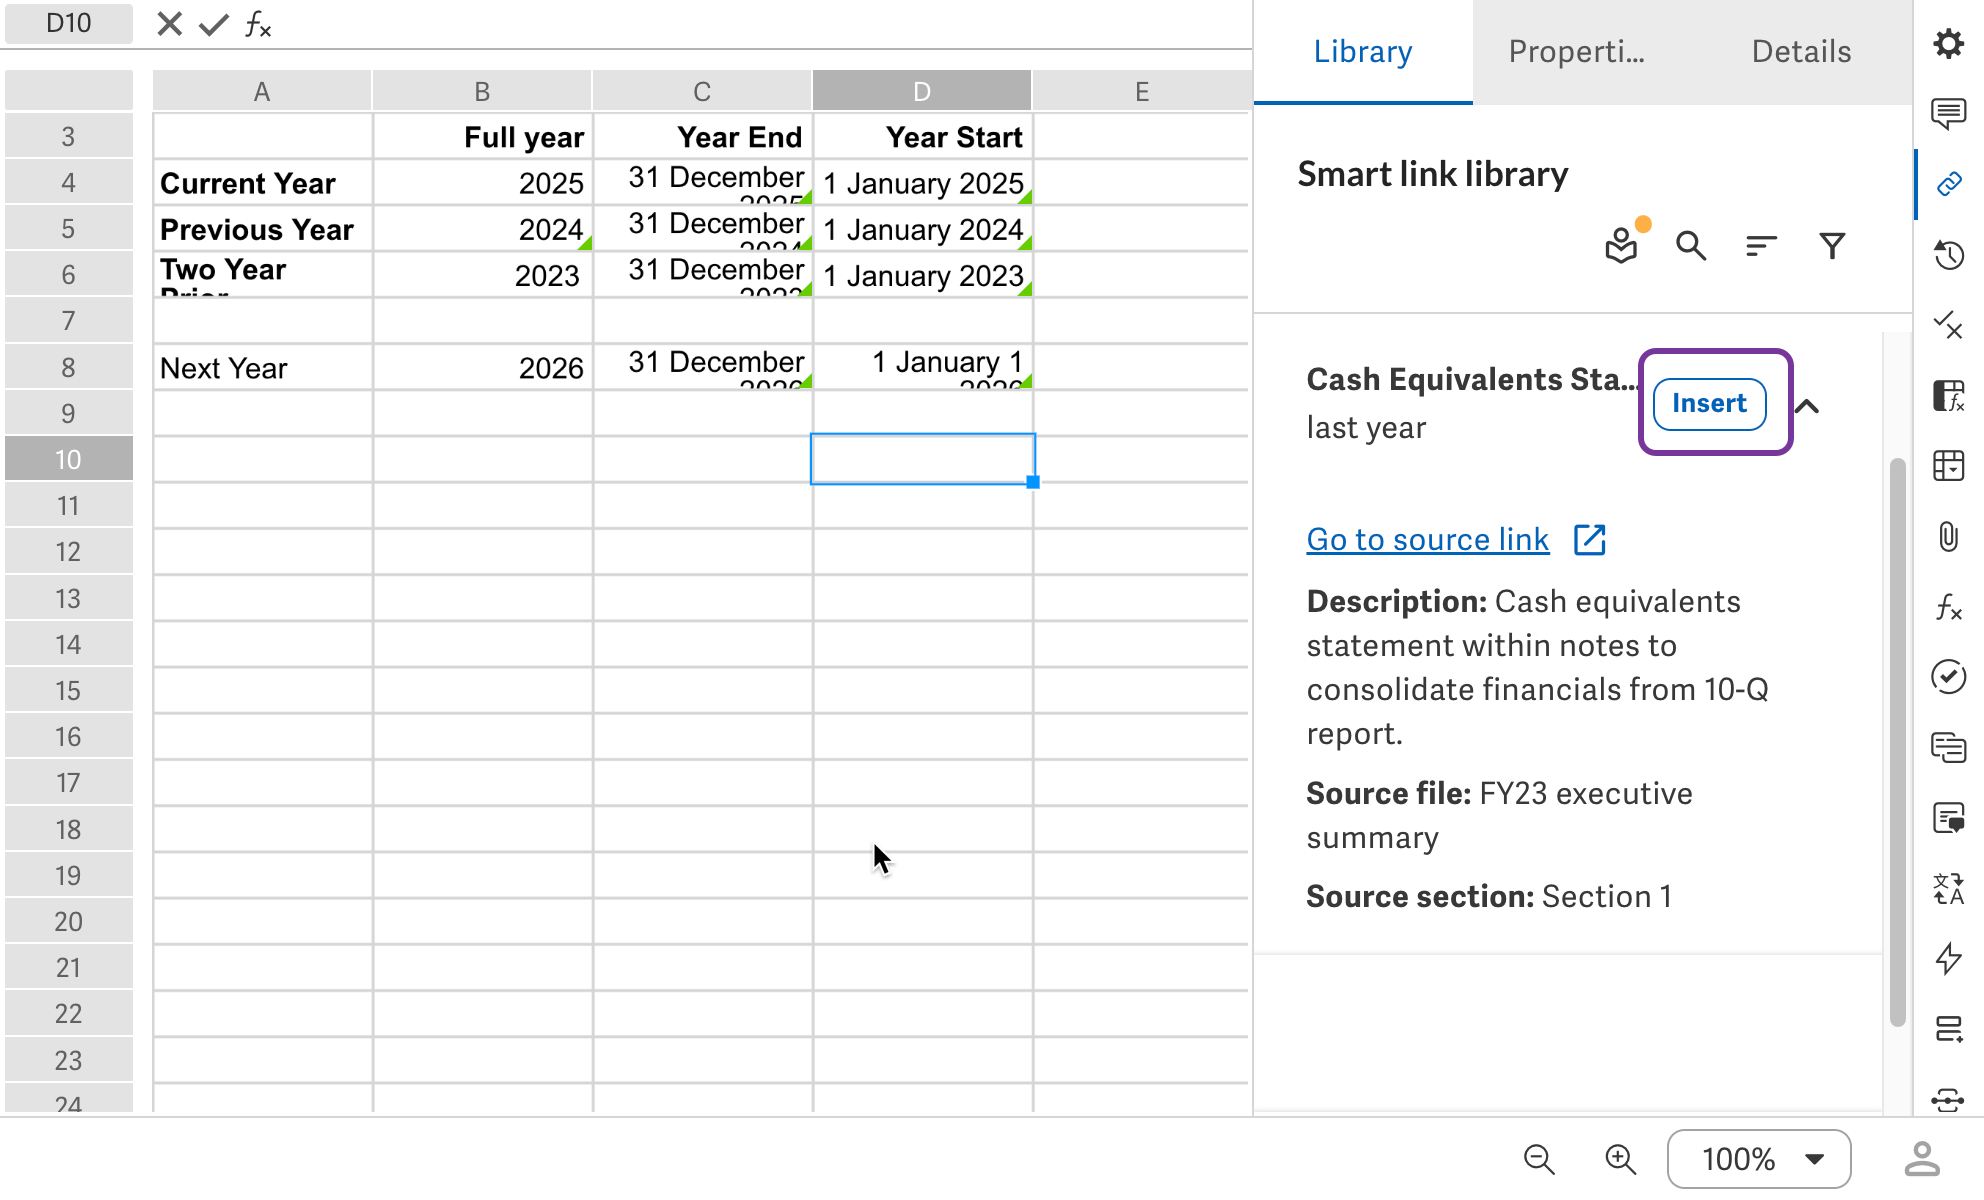Click the library learning icon with notification dot

(1620, 245)
